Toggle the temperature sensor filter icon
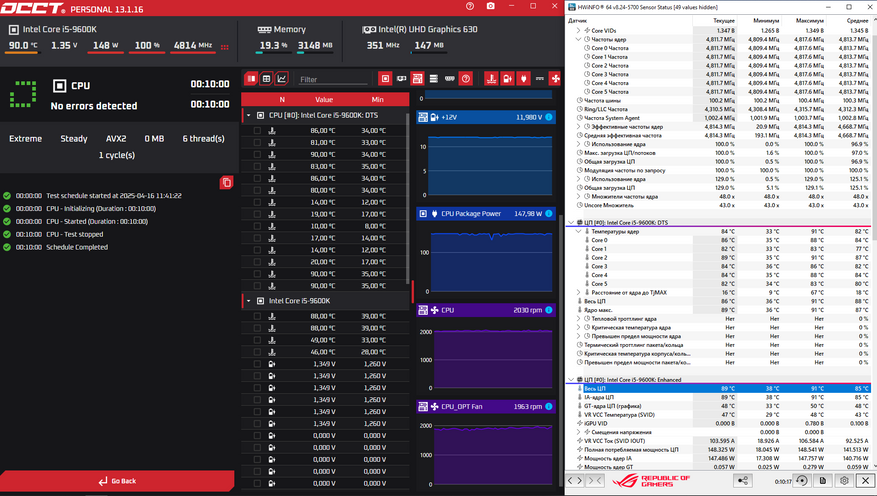877x496 pixels. [x=491, y=79]
